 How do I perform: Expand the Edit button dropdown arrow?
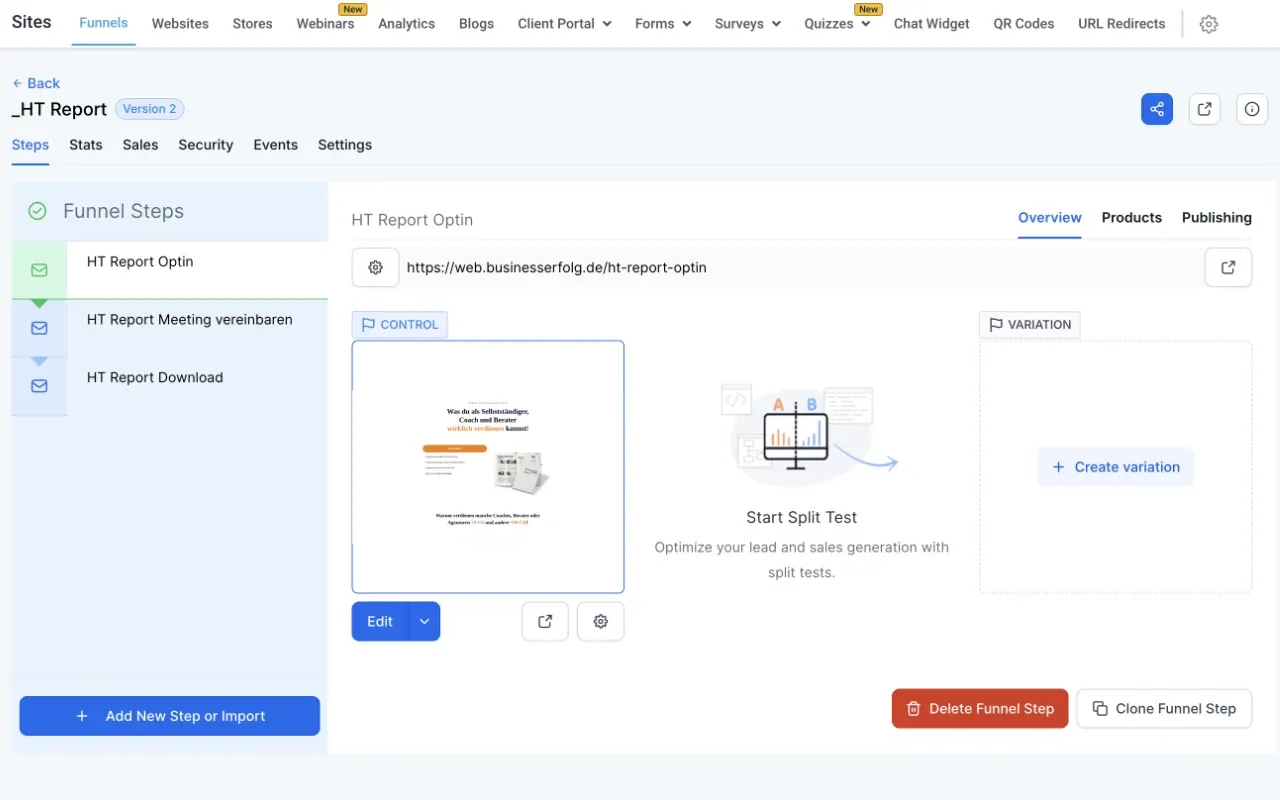click(424, 621)
